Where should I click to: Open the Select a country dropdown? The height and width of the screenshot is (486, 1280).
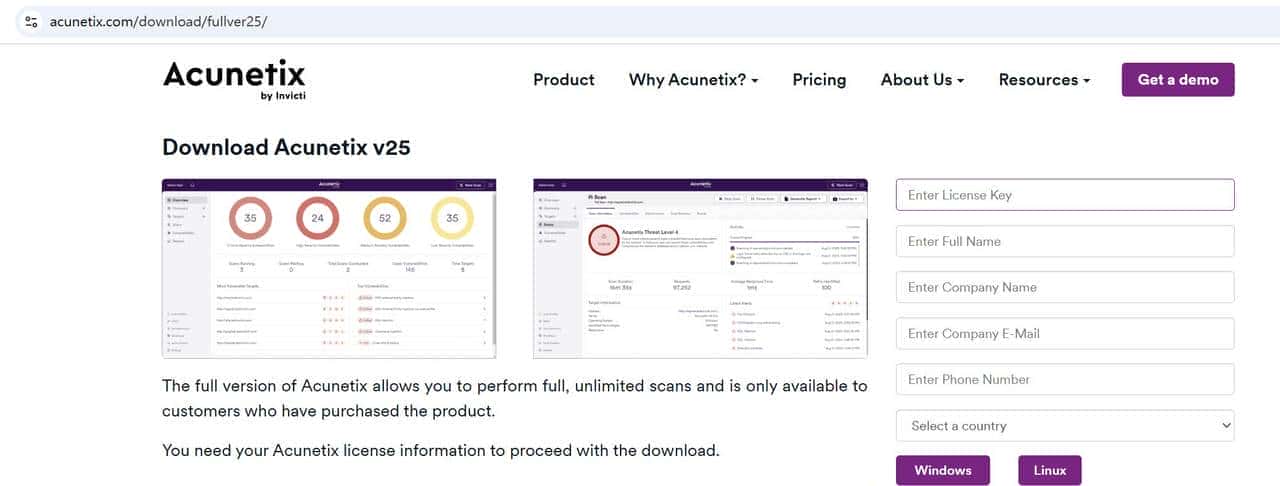[x=1065, y=425]
